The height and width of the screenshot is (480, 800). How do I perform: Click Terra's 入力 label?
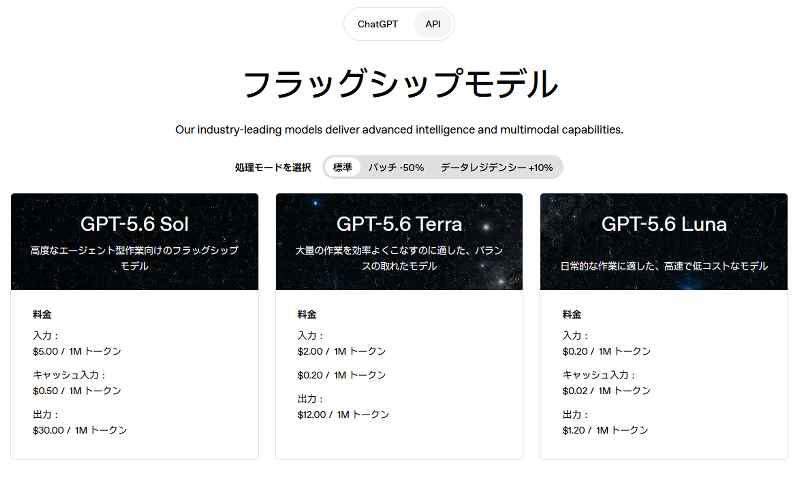(x=310, y=336)
